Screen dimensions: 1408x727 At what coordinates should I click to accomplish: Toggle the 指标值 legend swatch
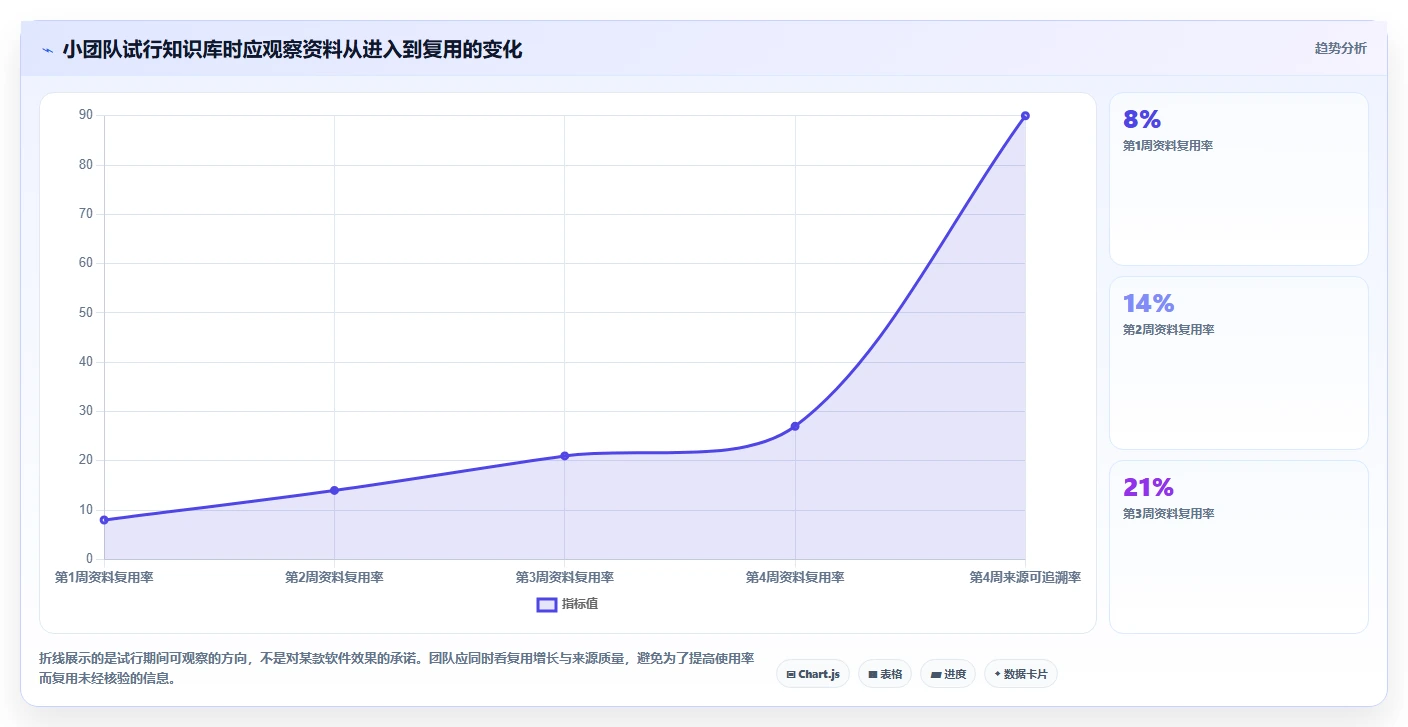coord(547,604)
